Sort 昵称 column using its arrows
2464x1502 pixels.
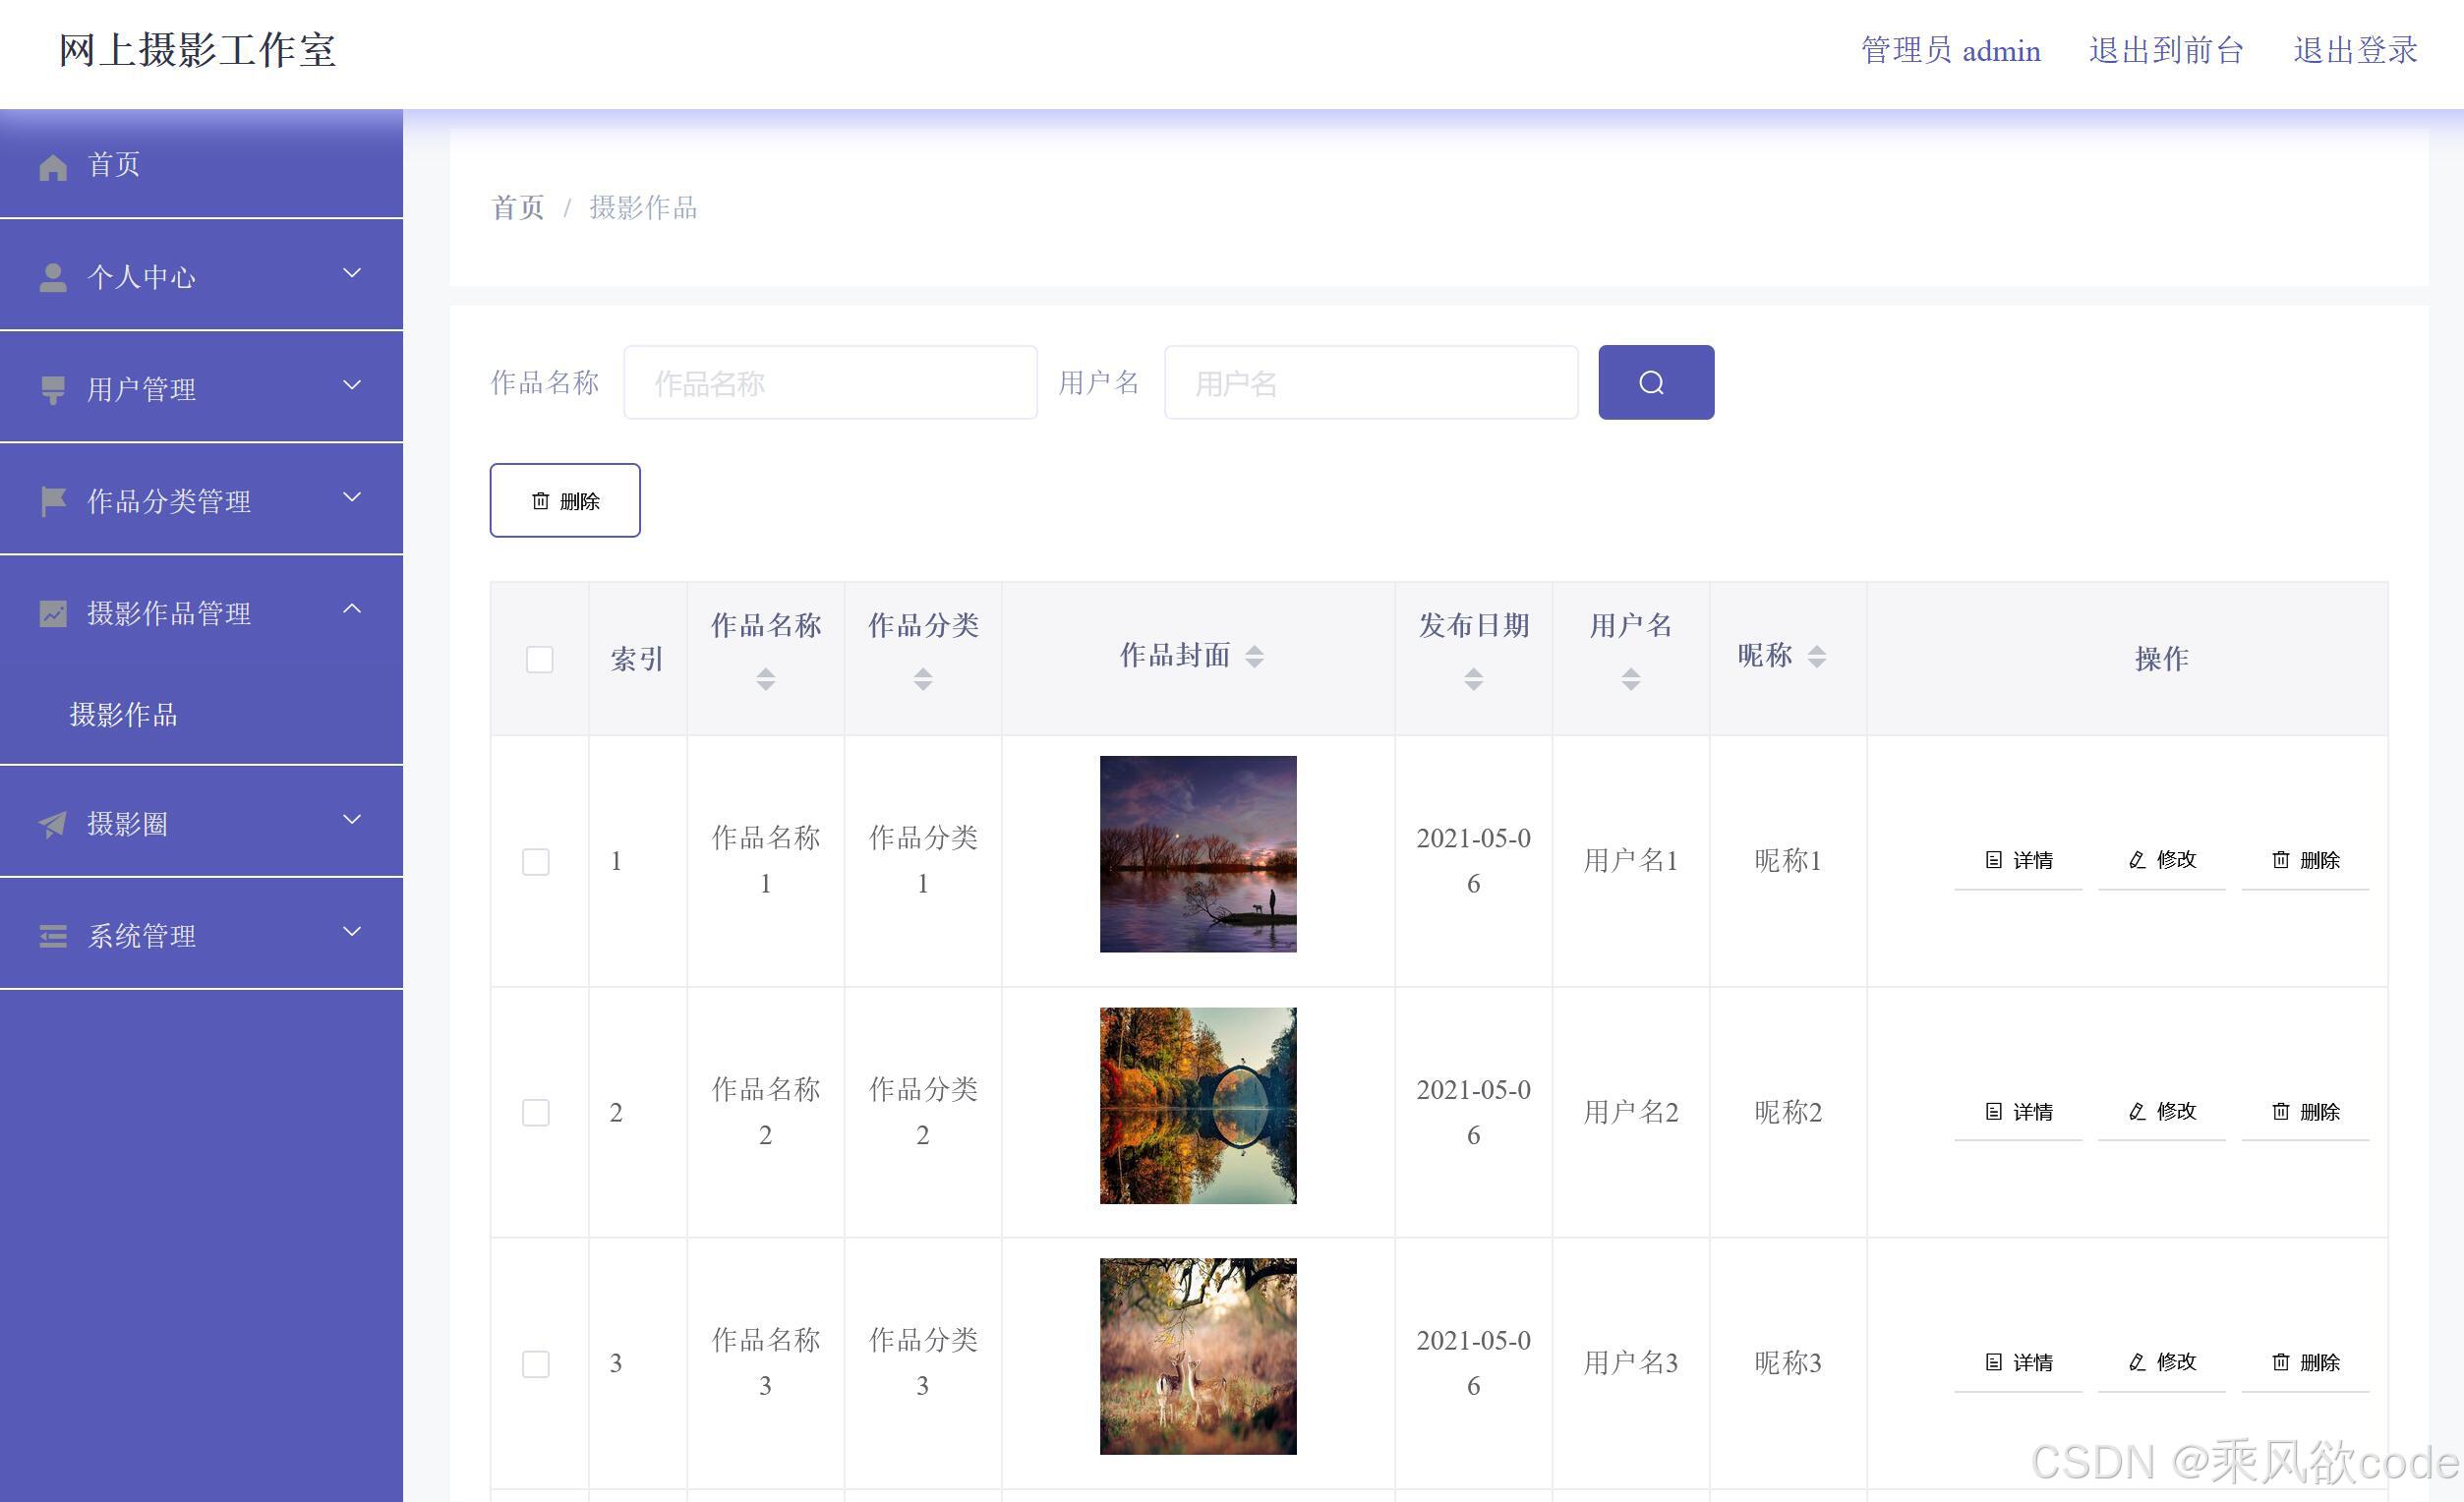pyautogui.click(x=1817, y=656)
